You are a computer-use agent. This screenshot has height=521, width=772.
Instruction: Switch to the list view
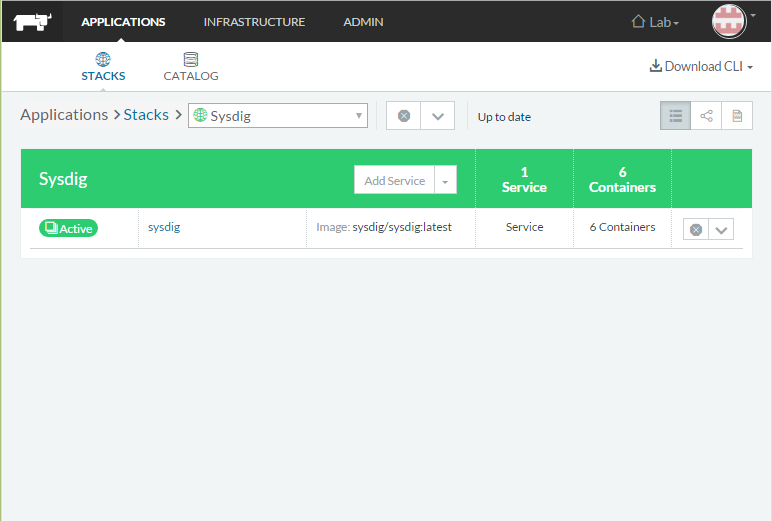(x=675, y=116)
